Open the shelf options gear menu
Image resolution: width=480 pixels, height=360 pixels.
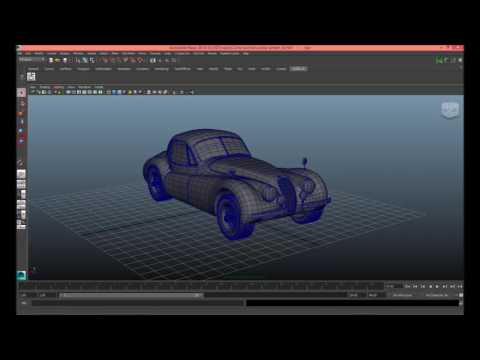click(22, 77)
